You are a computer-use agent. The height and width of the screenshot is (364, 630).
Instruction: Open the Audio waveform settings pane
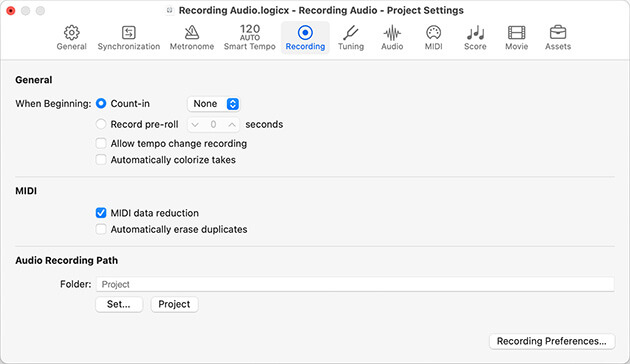pos(392,38)
